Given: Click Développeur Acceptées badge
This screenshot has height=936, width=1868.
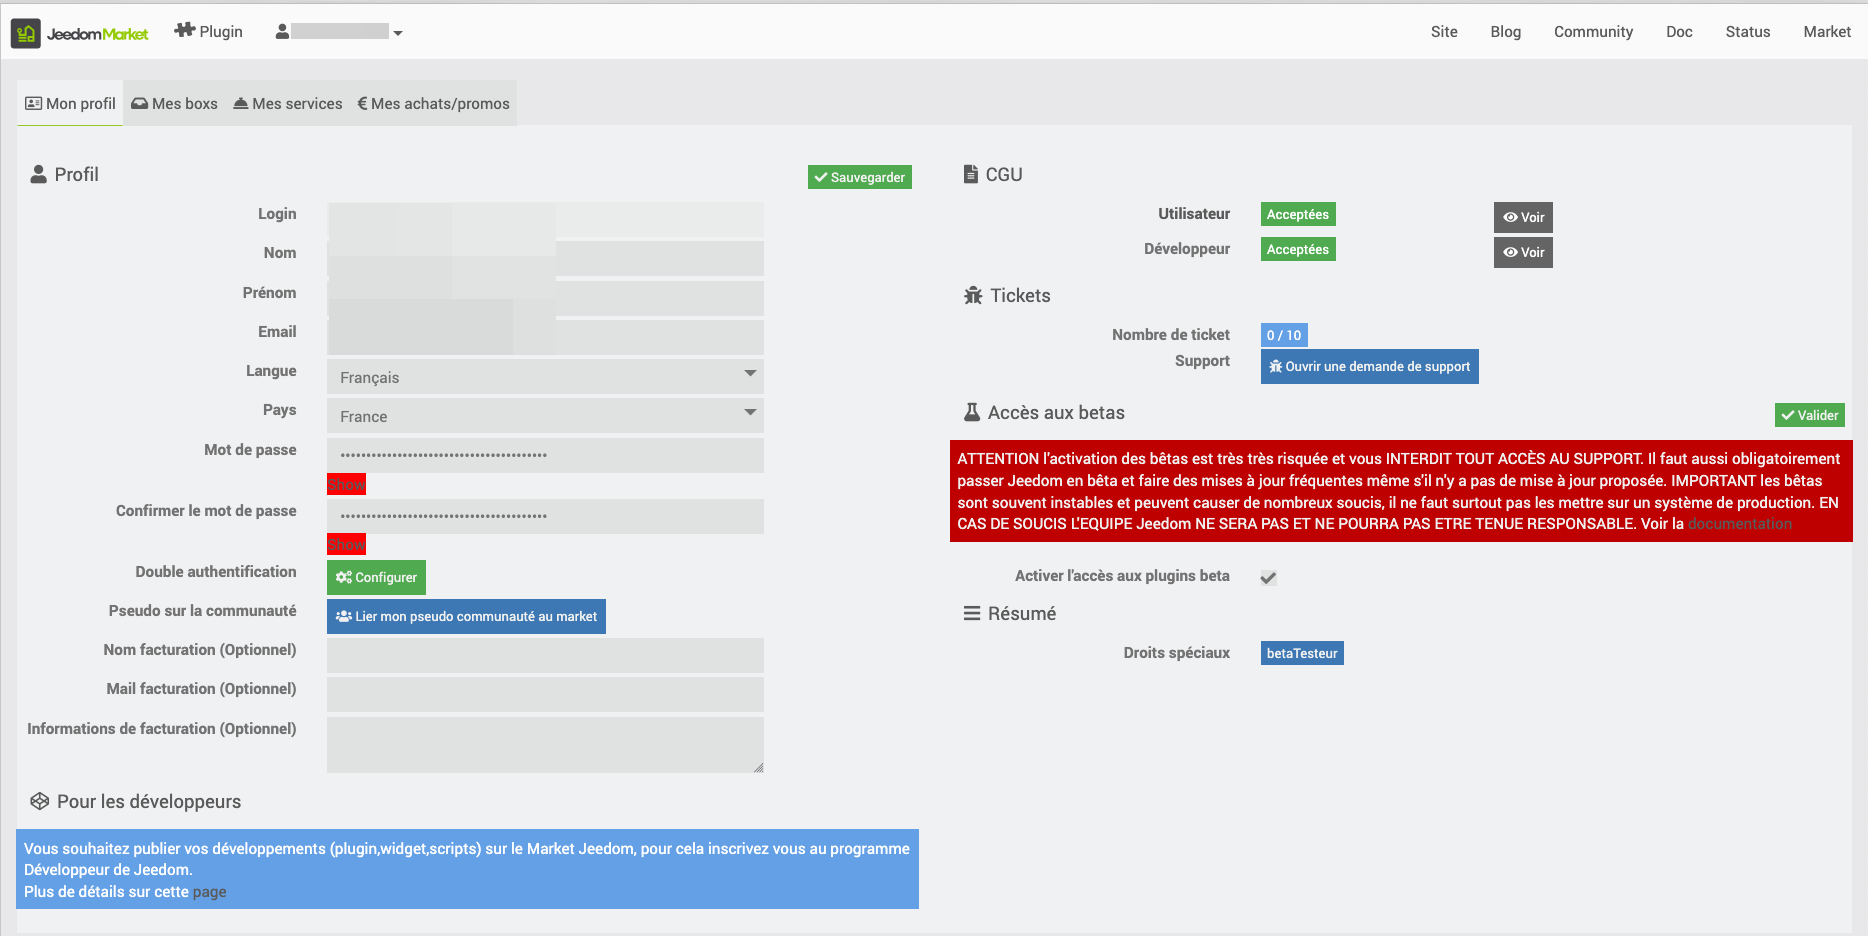Looking at the screenshot, I should 1298,249.
